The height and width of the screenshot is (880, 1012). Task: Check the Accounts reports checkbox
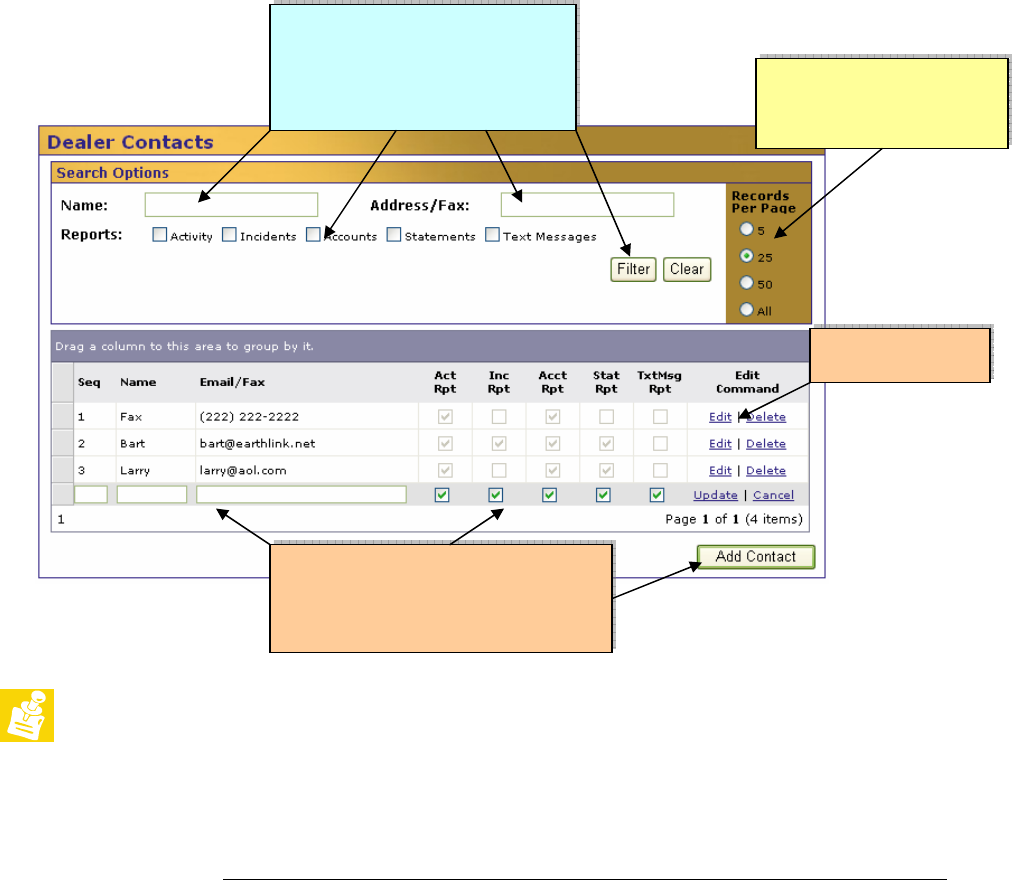(313, 234)
